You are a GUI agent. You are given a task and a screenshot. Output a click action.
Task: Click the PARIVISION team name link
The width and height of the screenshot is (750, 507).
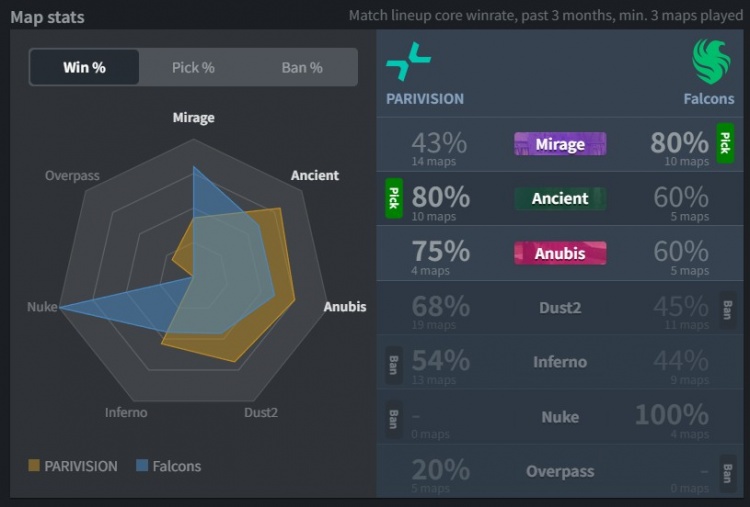tap(425, 99)
